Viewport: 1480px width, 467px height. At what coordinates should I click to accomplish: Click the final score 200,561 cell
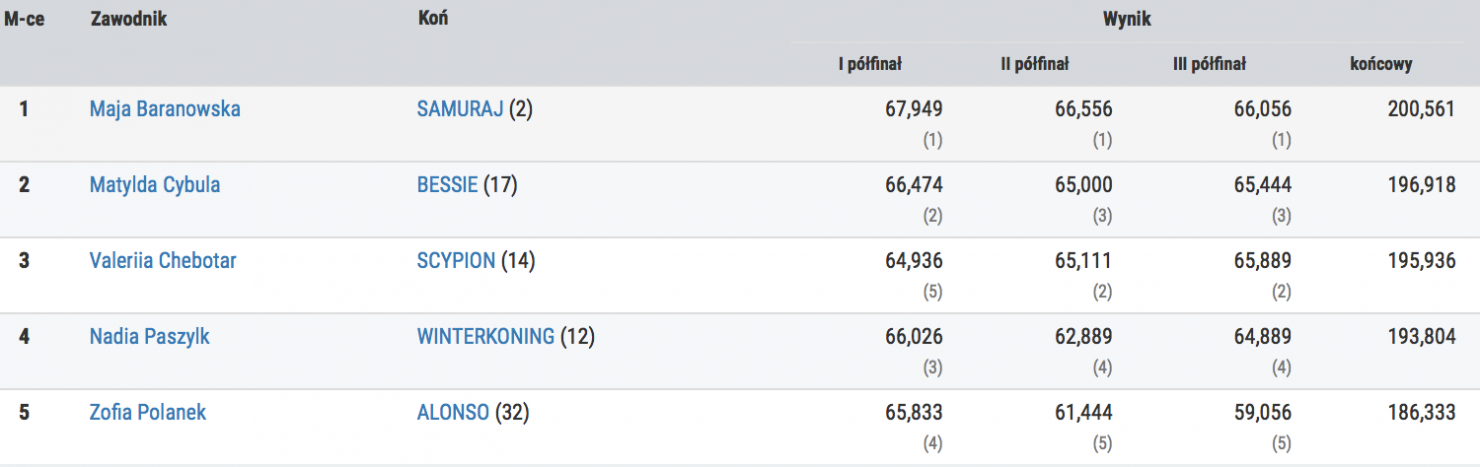(1421, 109)
